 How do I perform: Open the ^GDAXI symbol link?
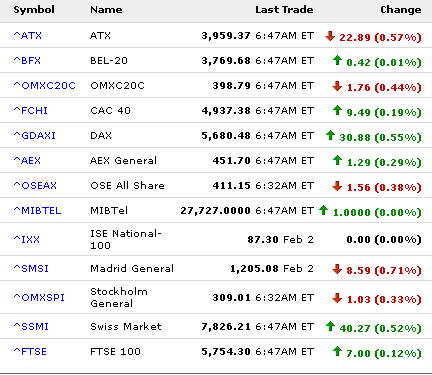35,136
